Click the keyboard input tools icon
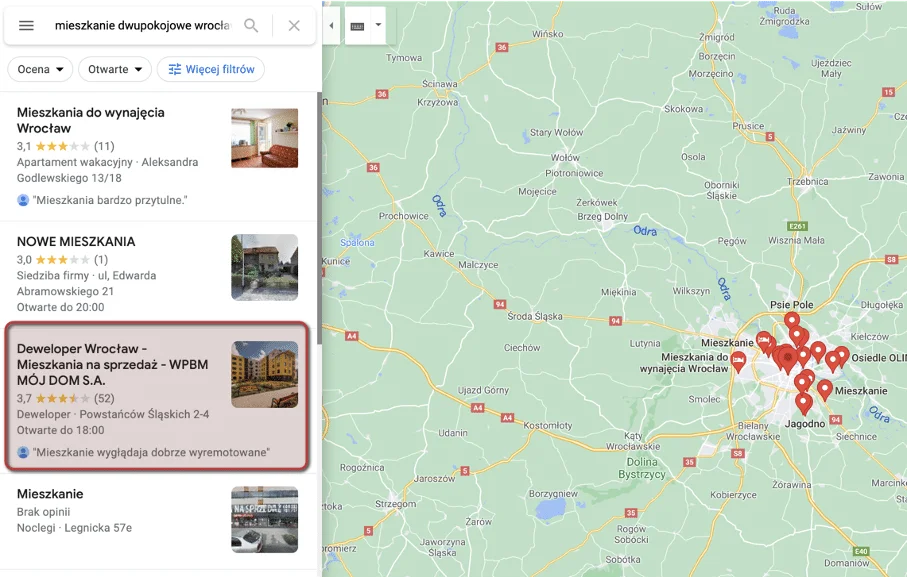 (x=357, y=26)
